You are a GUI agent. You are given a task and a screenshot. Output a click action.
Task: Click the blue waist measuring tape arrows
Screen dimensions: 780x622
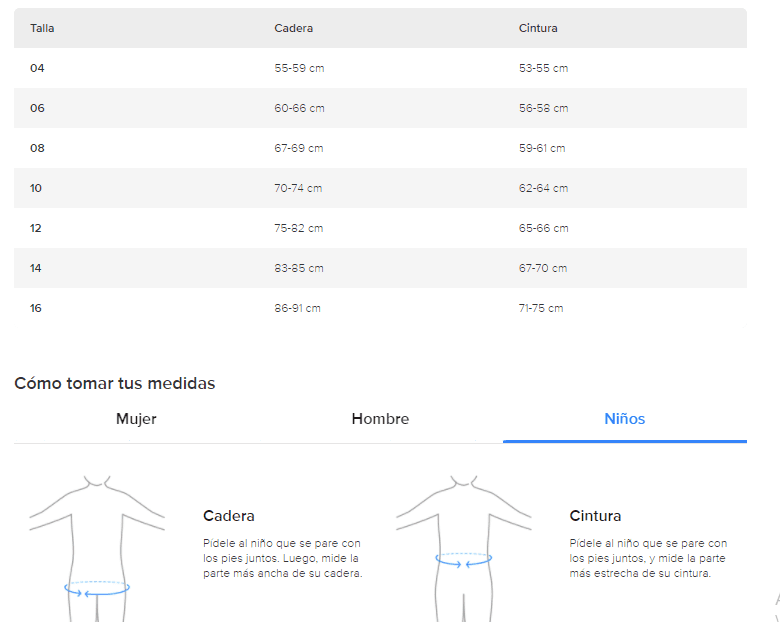463,562
